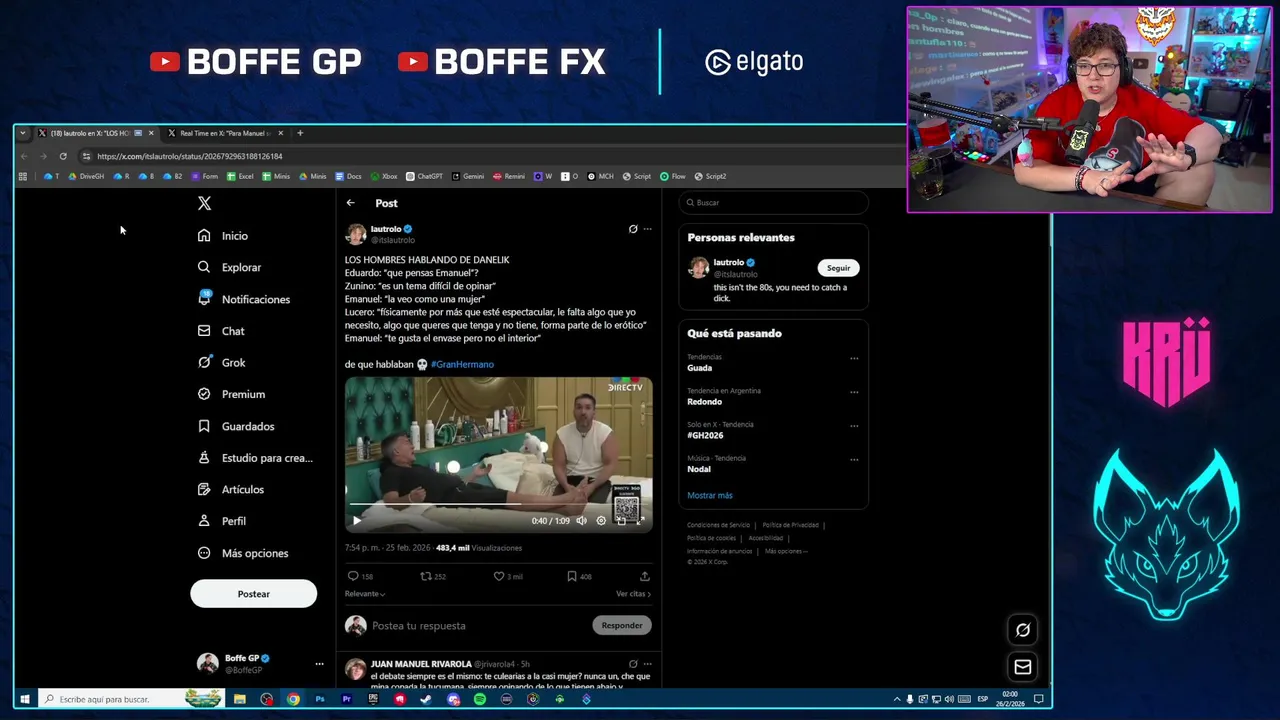Open the Relevante sort dropdown
The height and width of the screenshot is (720, 1280).
point(365,594)
